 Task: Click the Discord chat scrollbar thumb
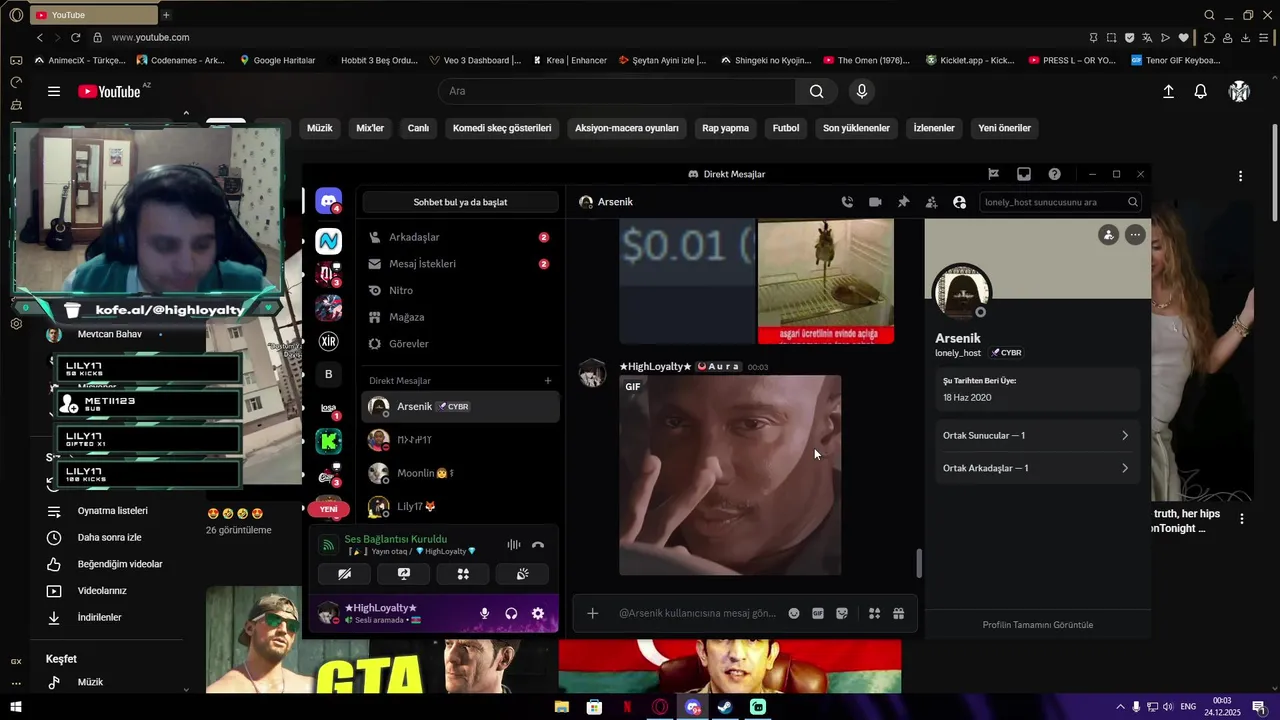pyautogui.click(x=918, y=563)
